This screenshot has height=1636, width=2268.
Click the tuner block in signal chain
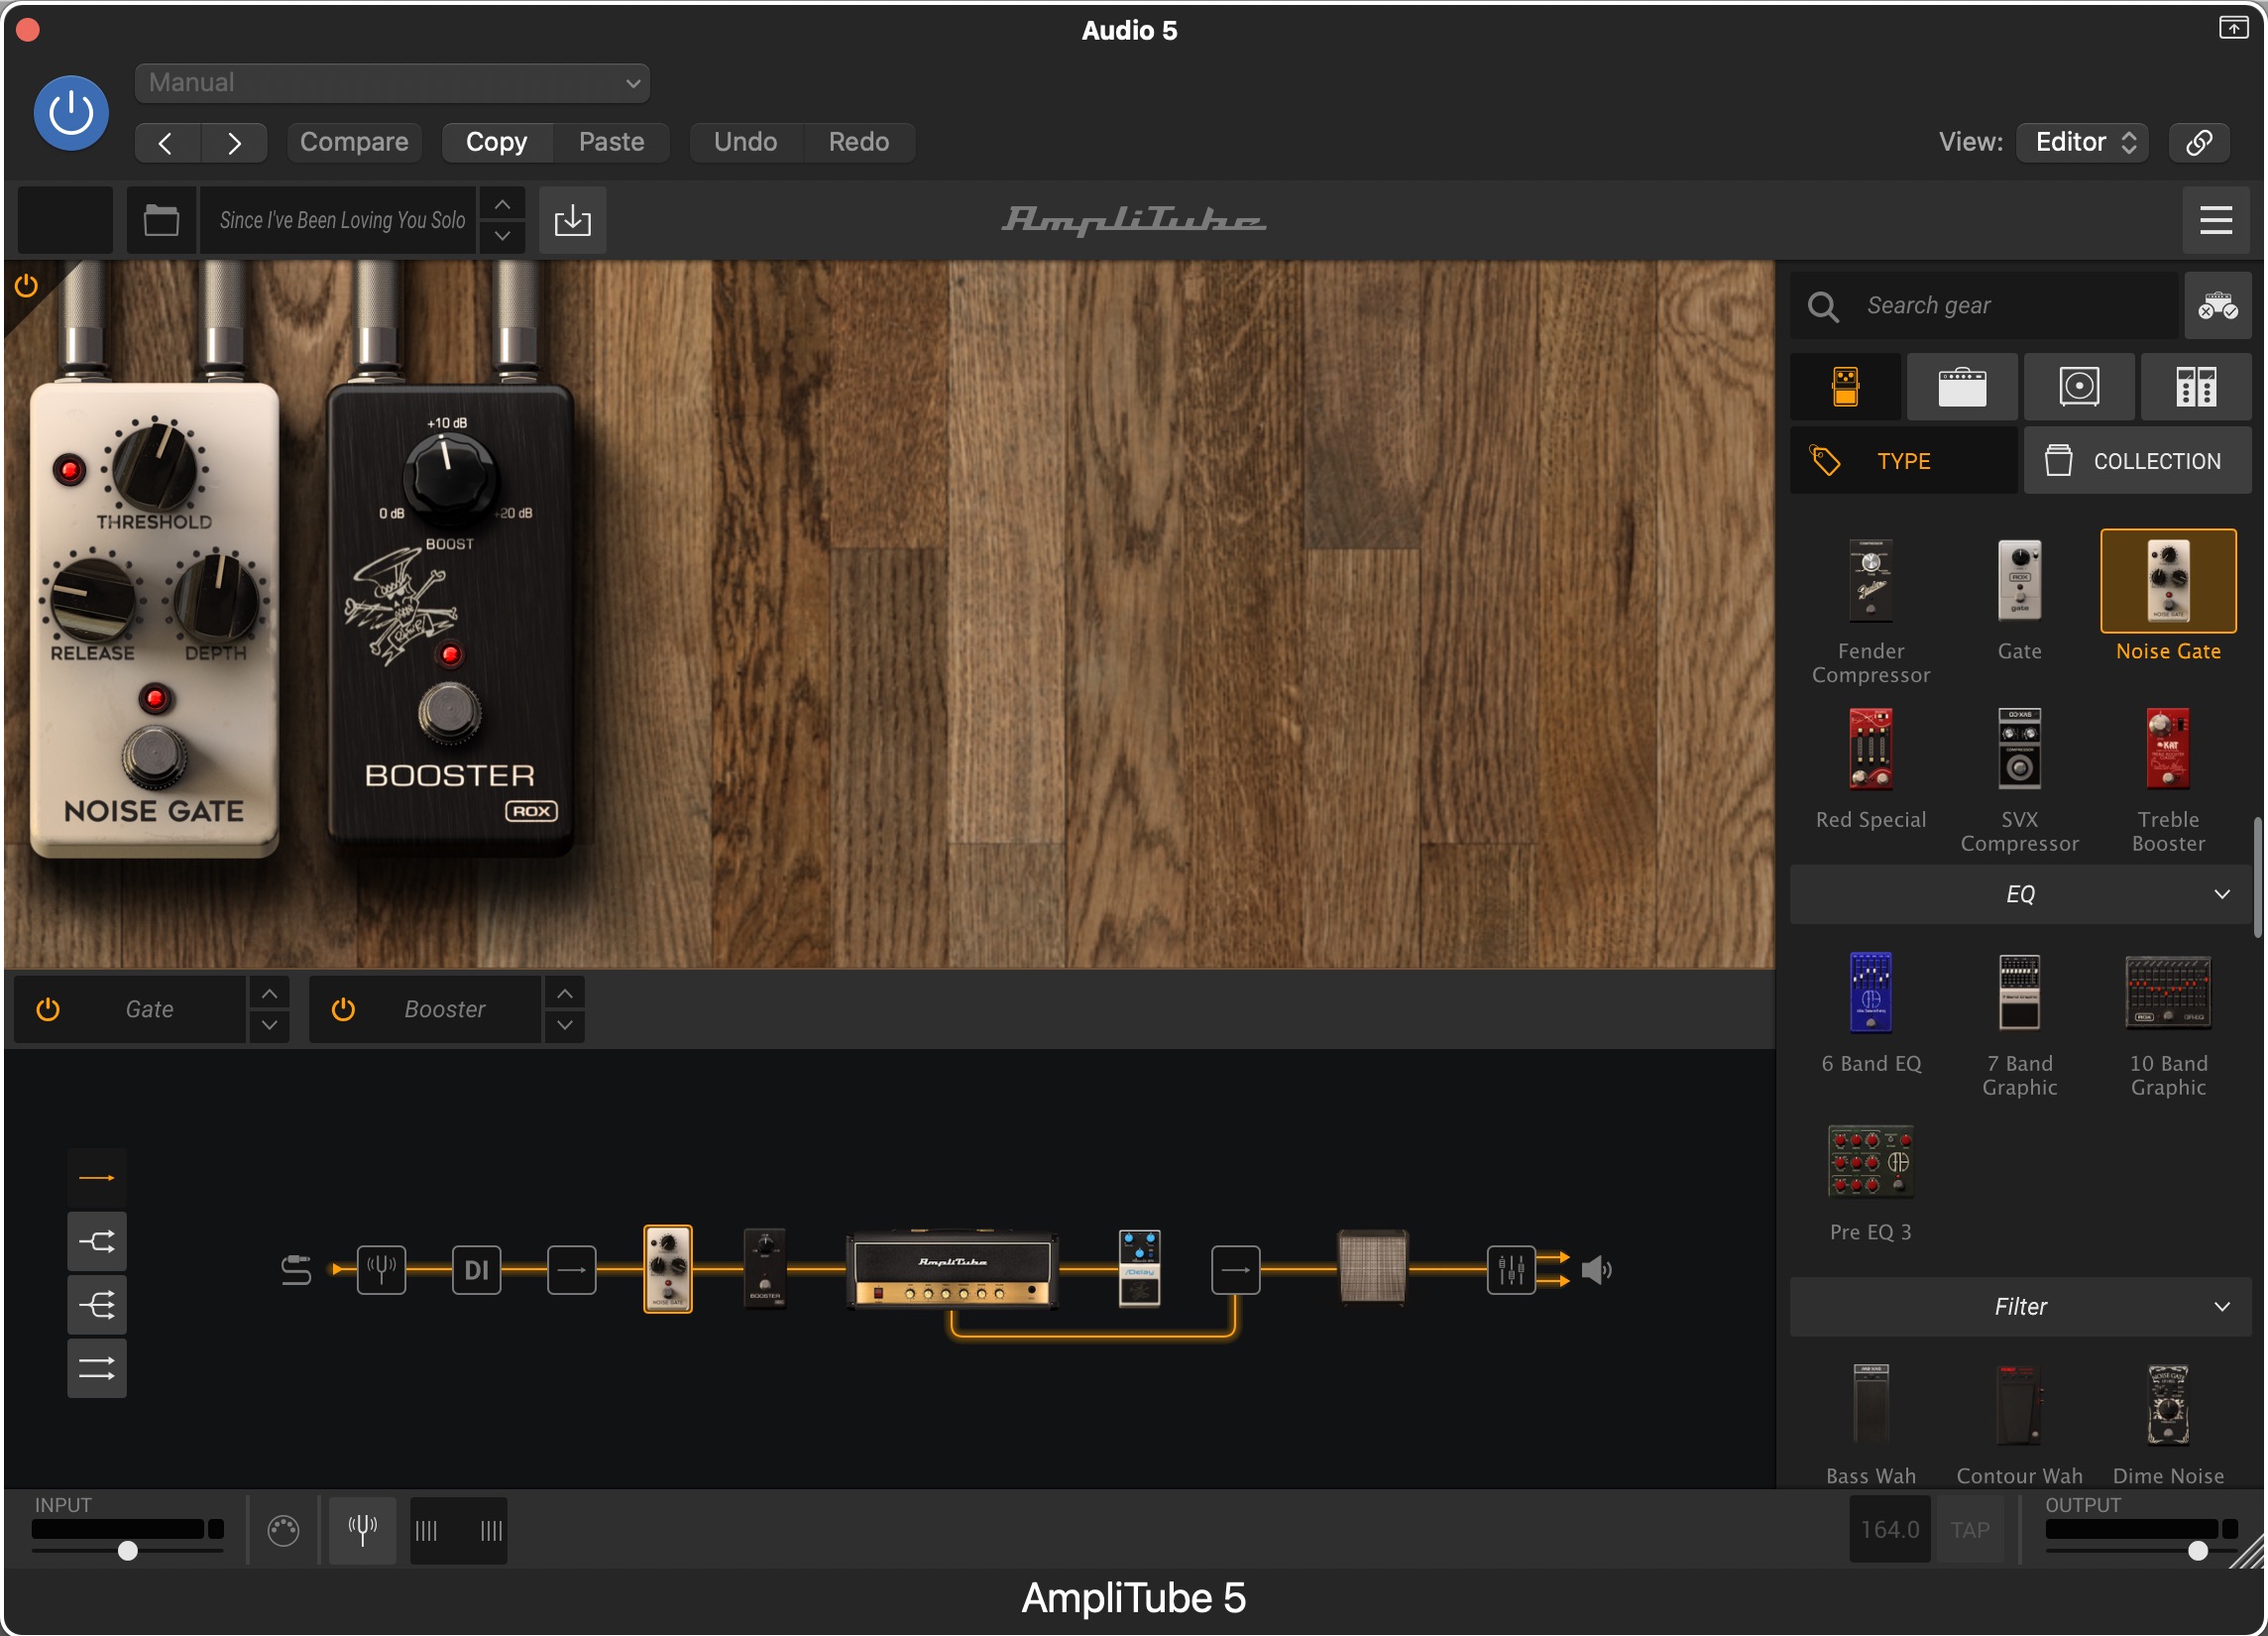click(382, 1271)
